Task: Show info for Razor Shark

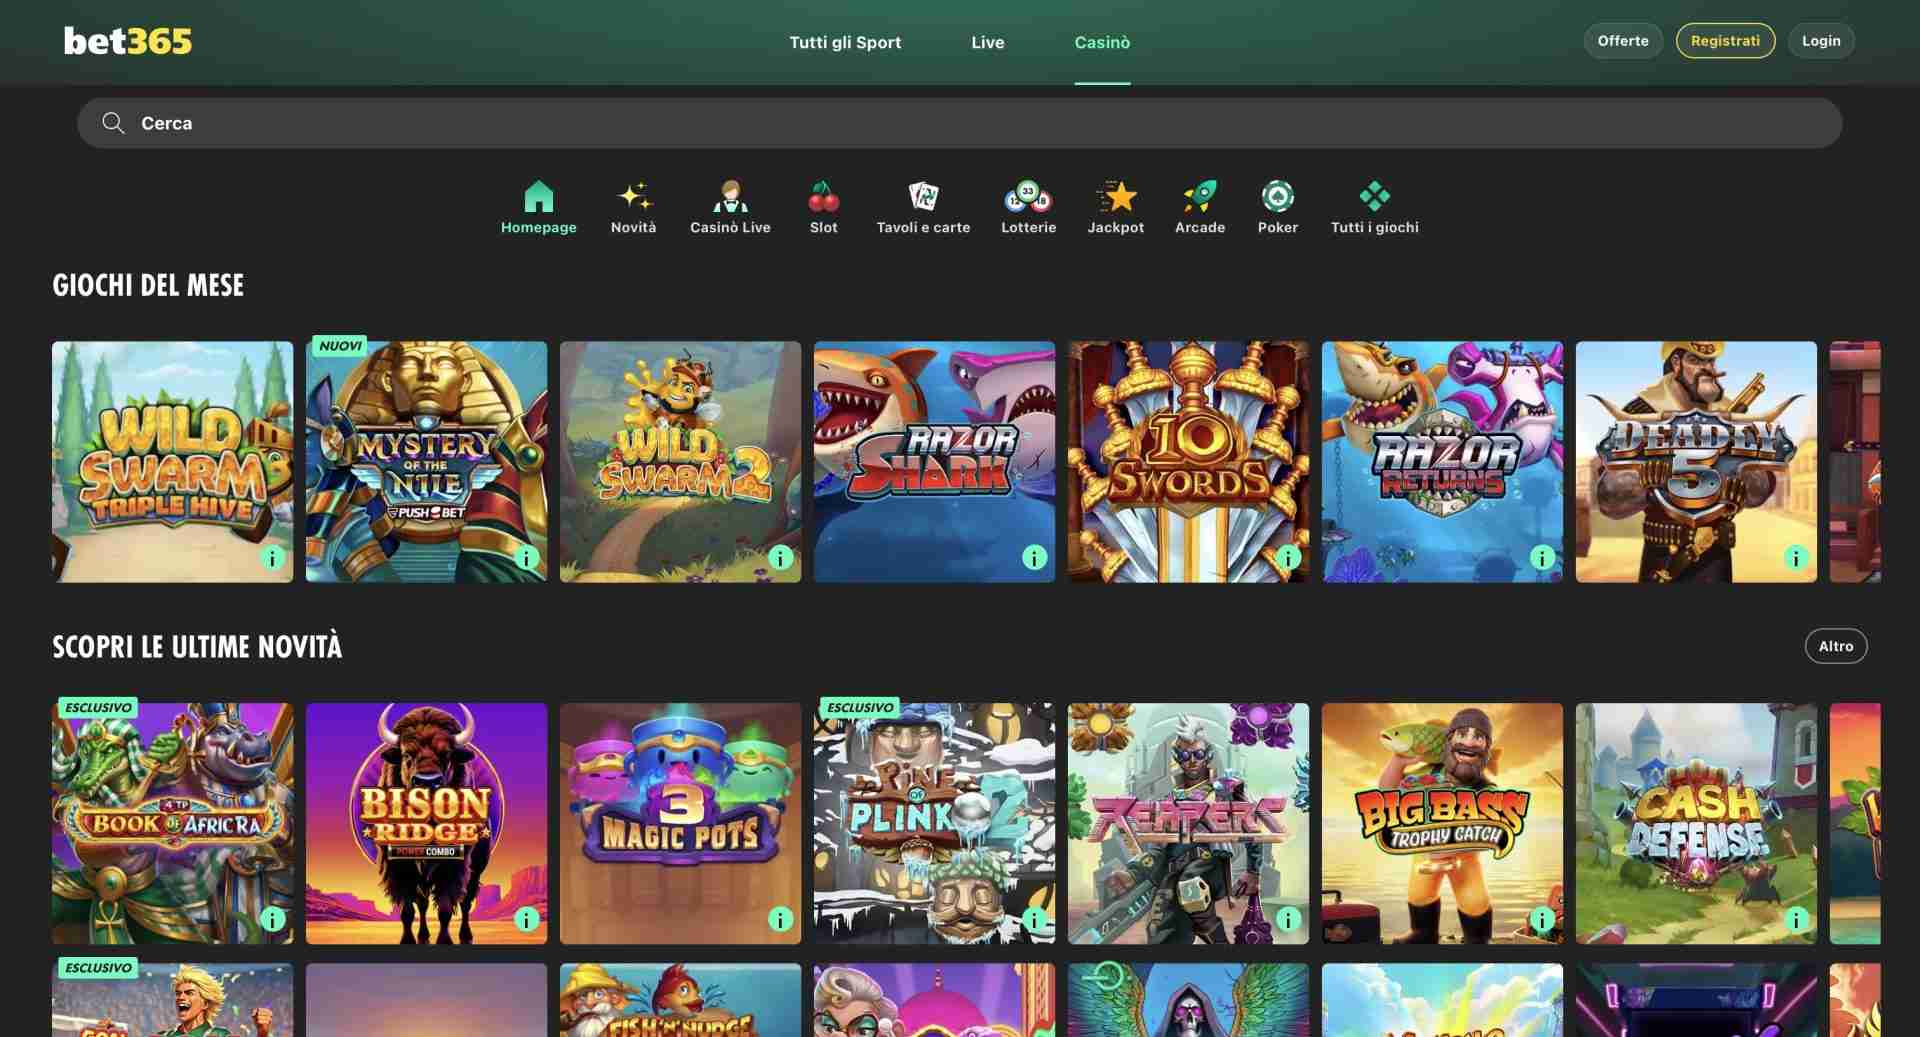Action: click(x=1035, y=558)
